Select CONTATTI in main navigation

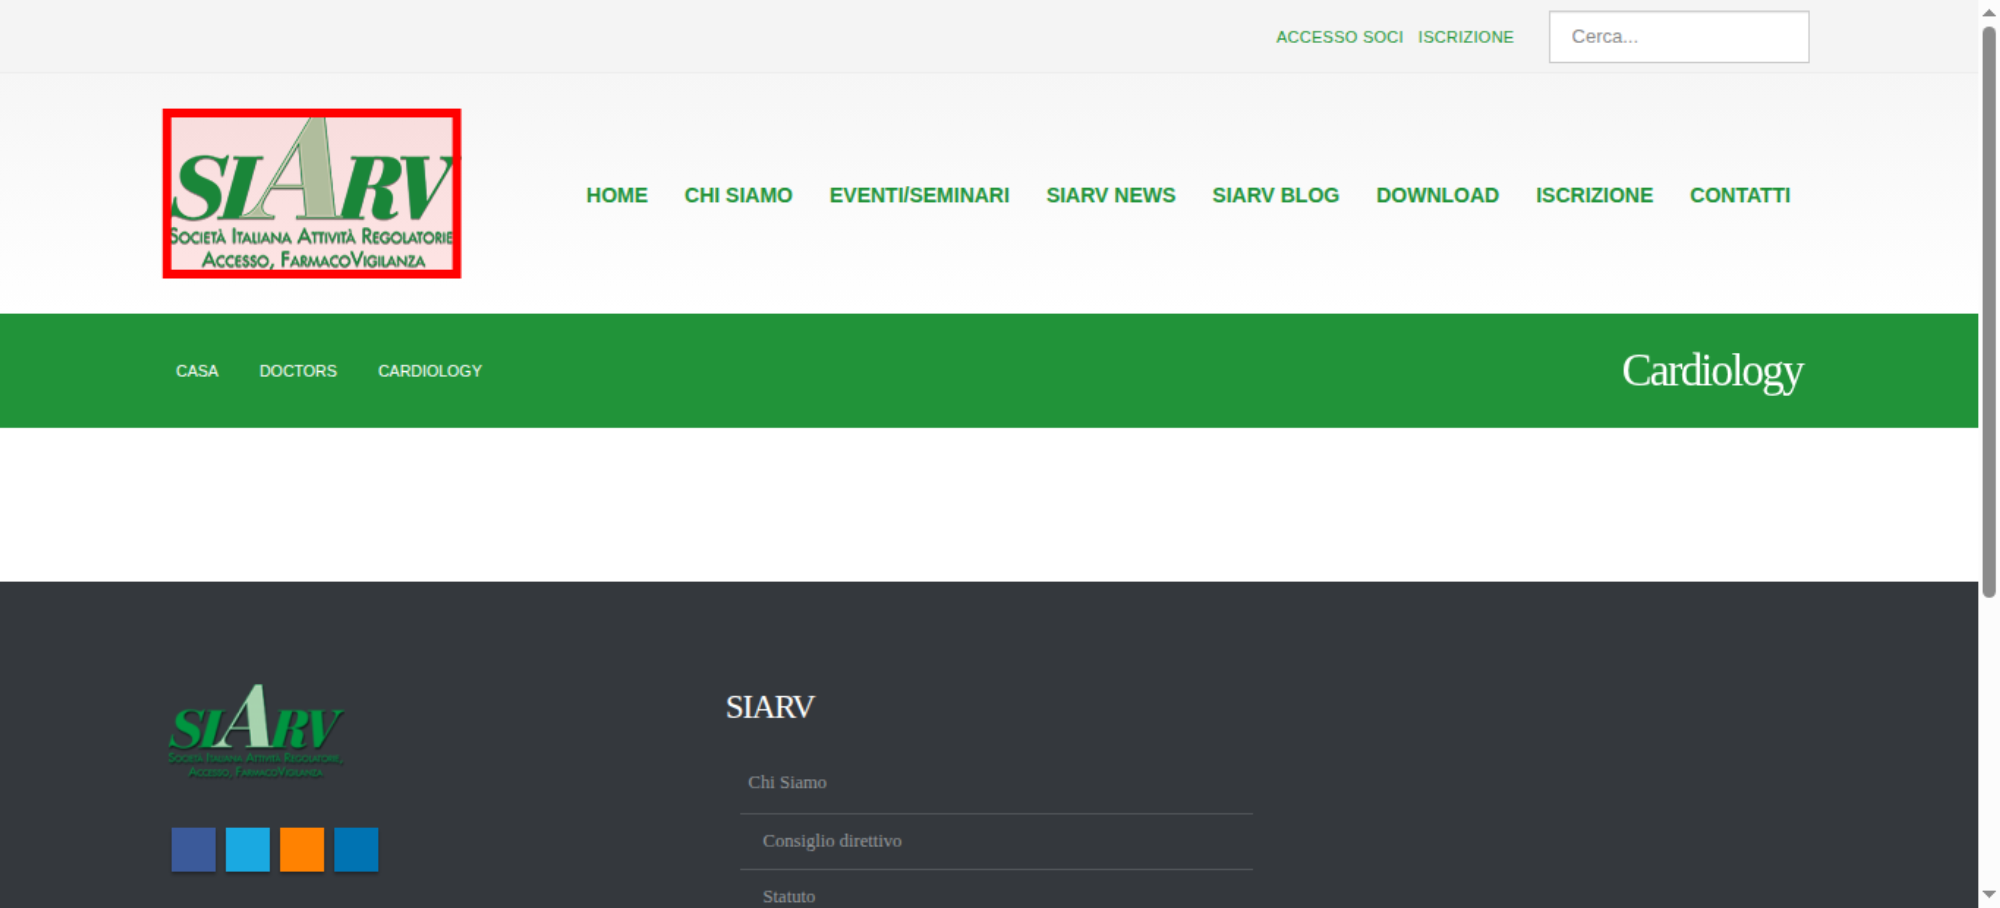point(1740,195)
